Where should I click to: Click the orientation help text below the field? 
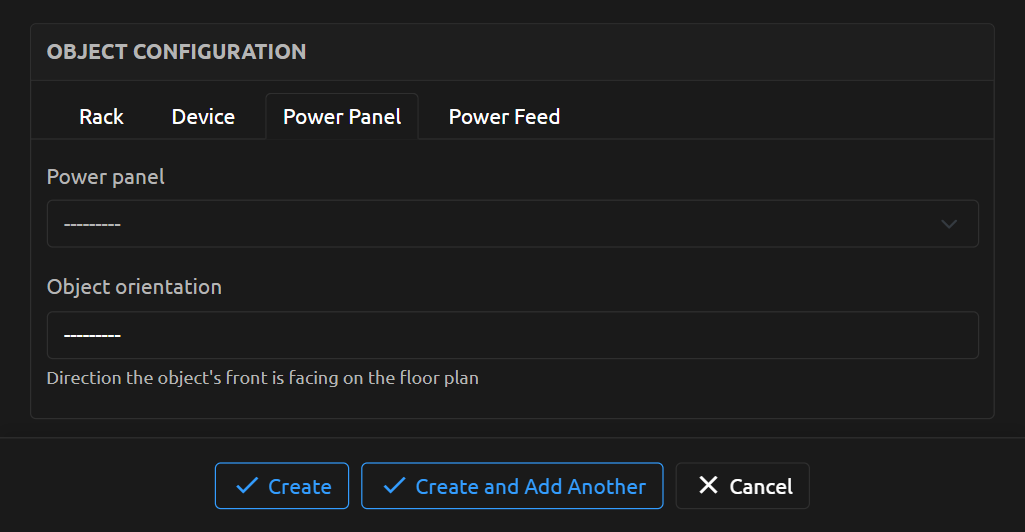pyautogui.click(x=262, y=379)
